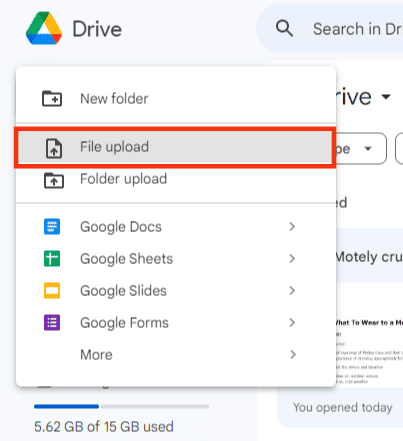The width and height of the screenshot is (403, 441).
Task: Click the blue Google Docs icon
Action: click(x=52, y=226)
